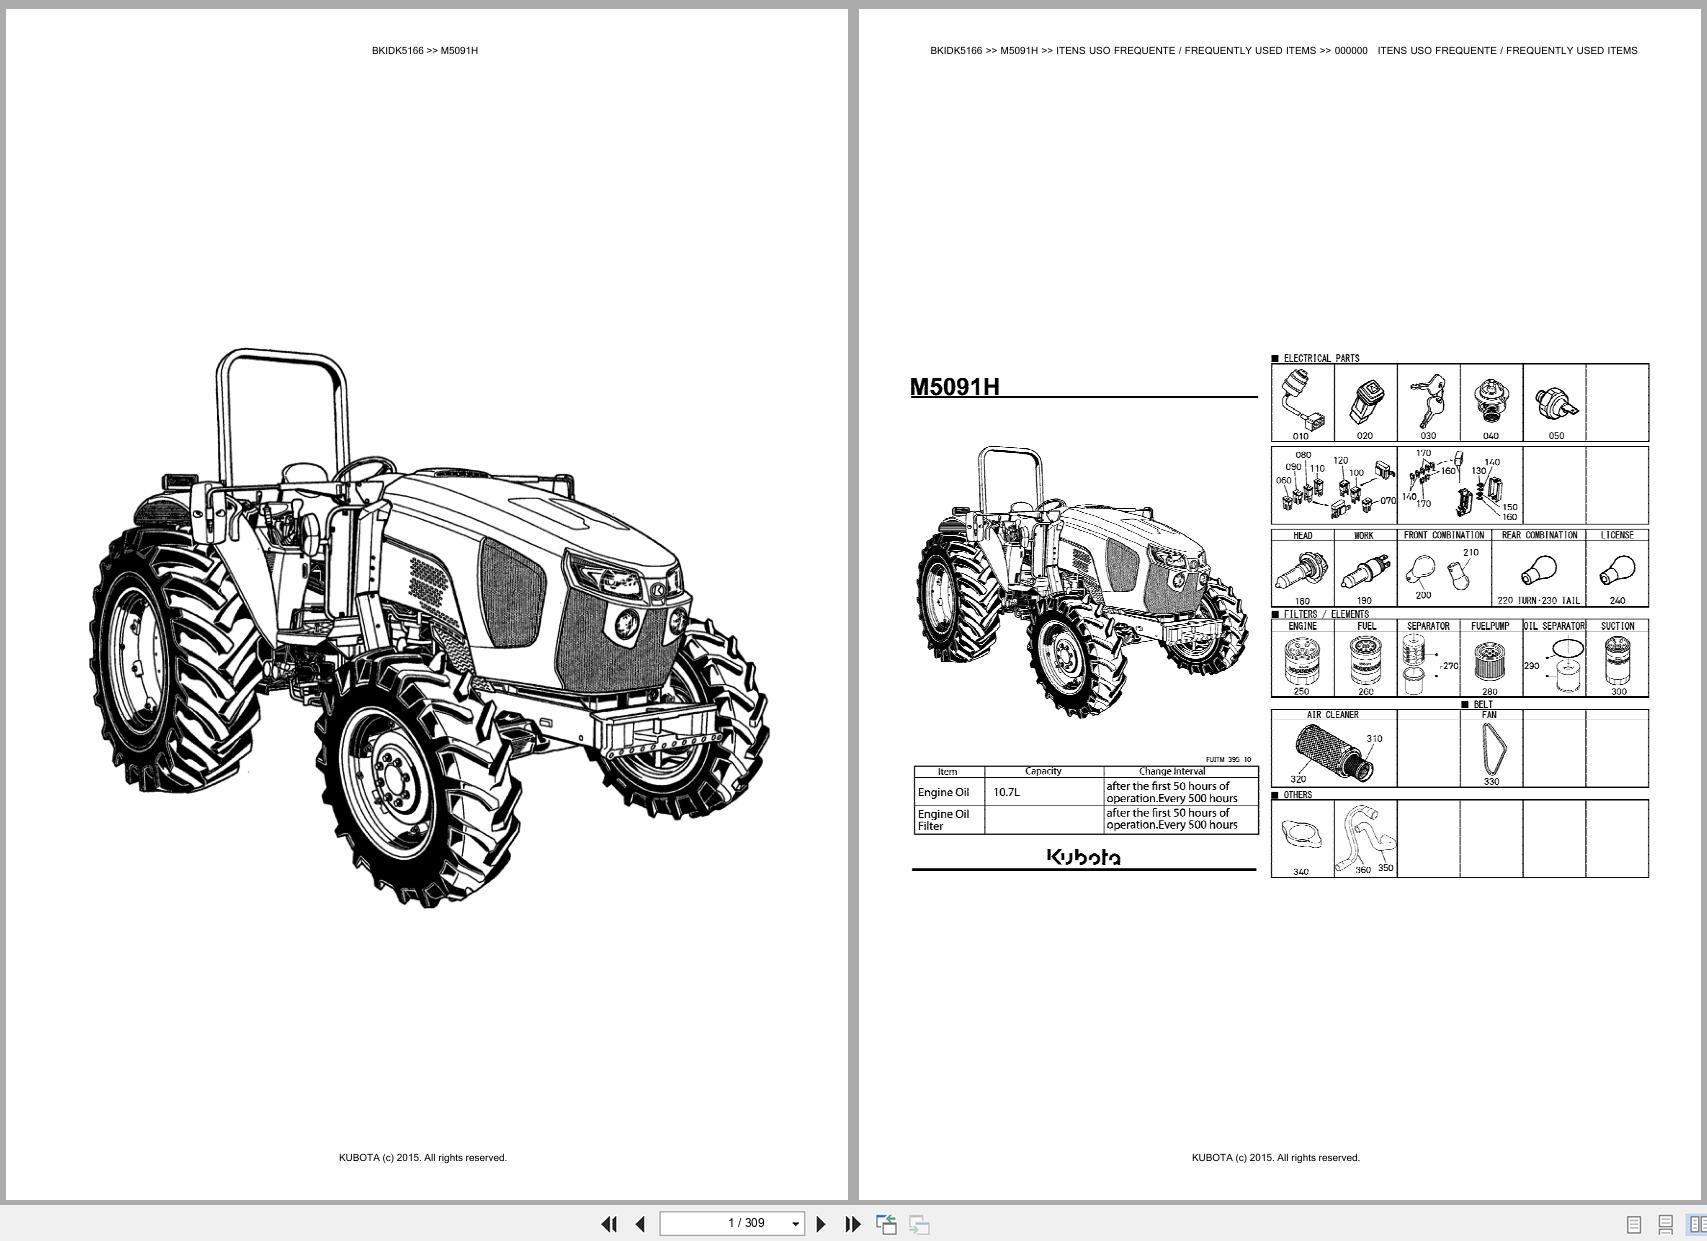
Task: Click the small tractor illustration under M5091H
Action: [1082, 580]
